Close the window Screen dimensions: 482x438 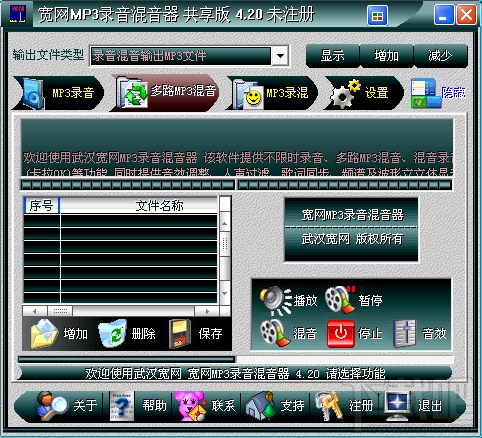pyautogui.click(x=466, y=15)
